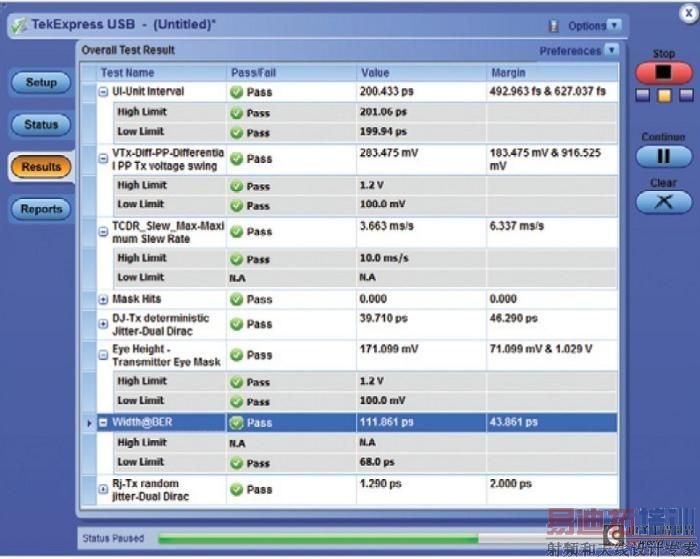Select the value 283.475 mV
Viewport: 700px width, 559px height.
click(389, 153)
